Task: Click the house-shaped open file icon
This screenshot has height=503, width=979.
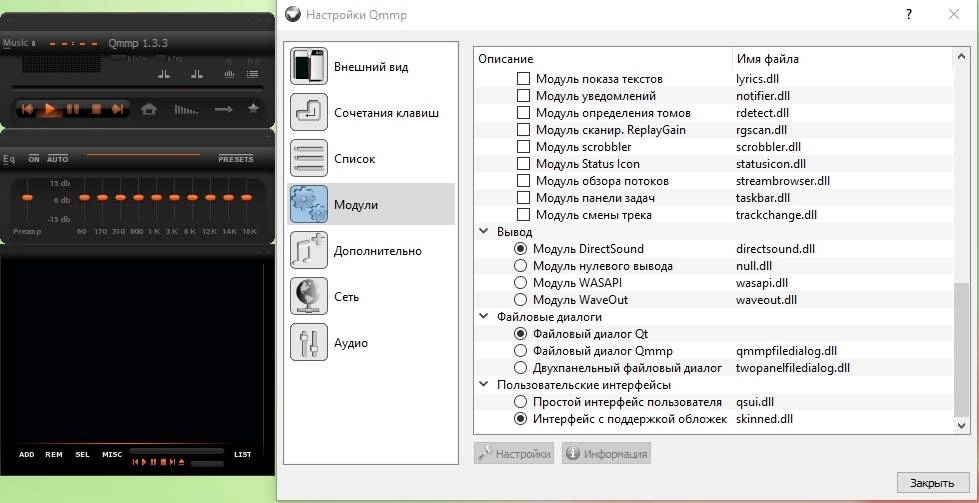Action: (149, 109)
